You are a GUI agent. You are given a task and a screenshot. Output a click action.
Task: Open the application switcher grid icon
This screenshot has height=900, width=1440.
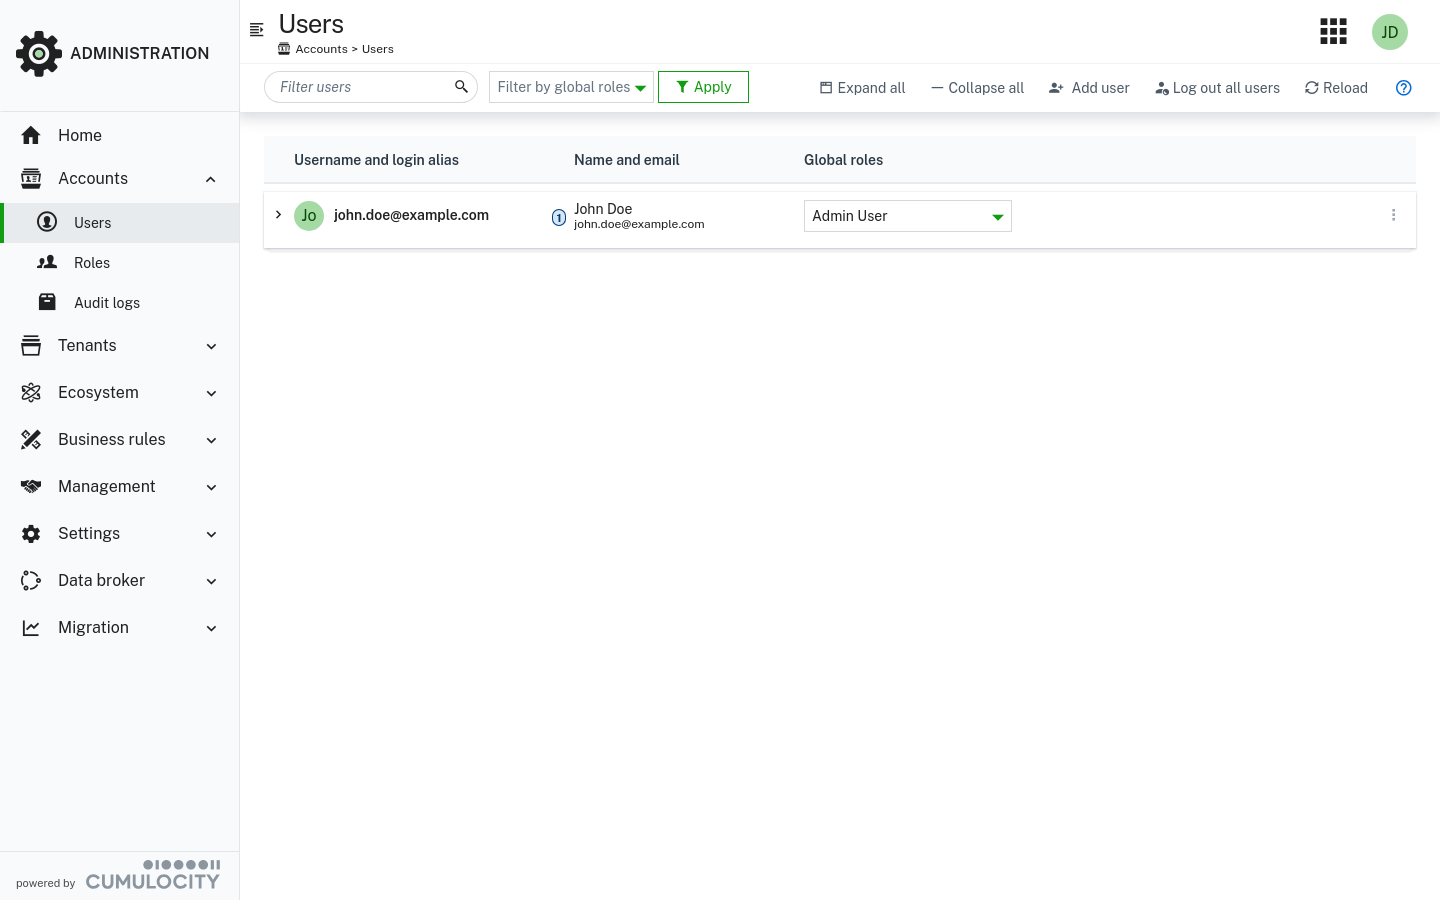click(x=1333, y=32)
